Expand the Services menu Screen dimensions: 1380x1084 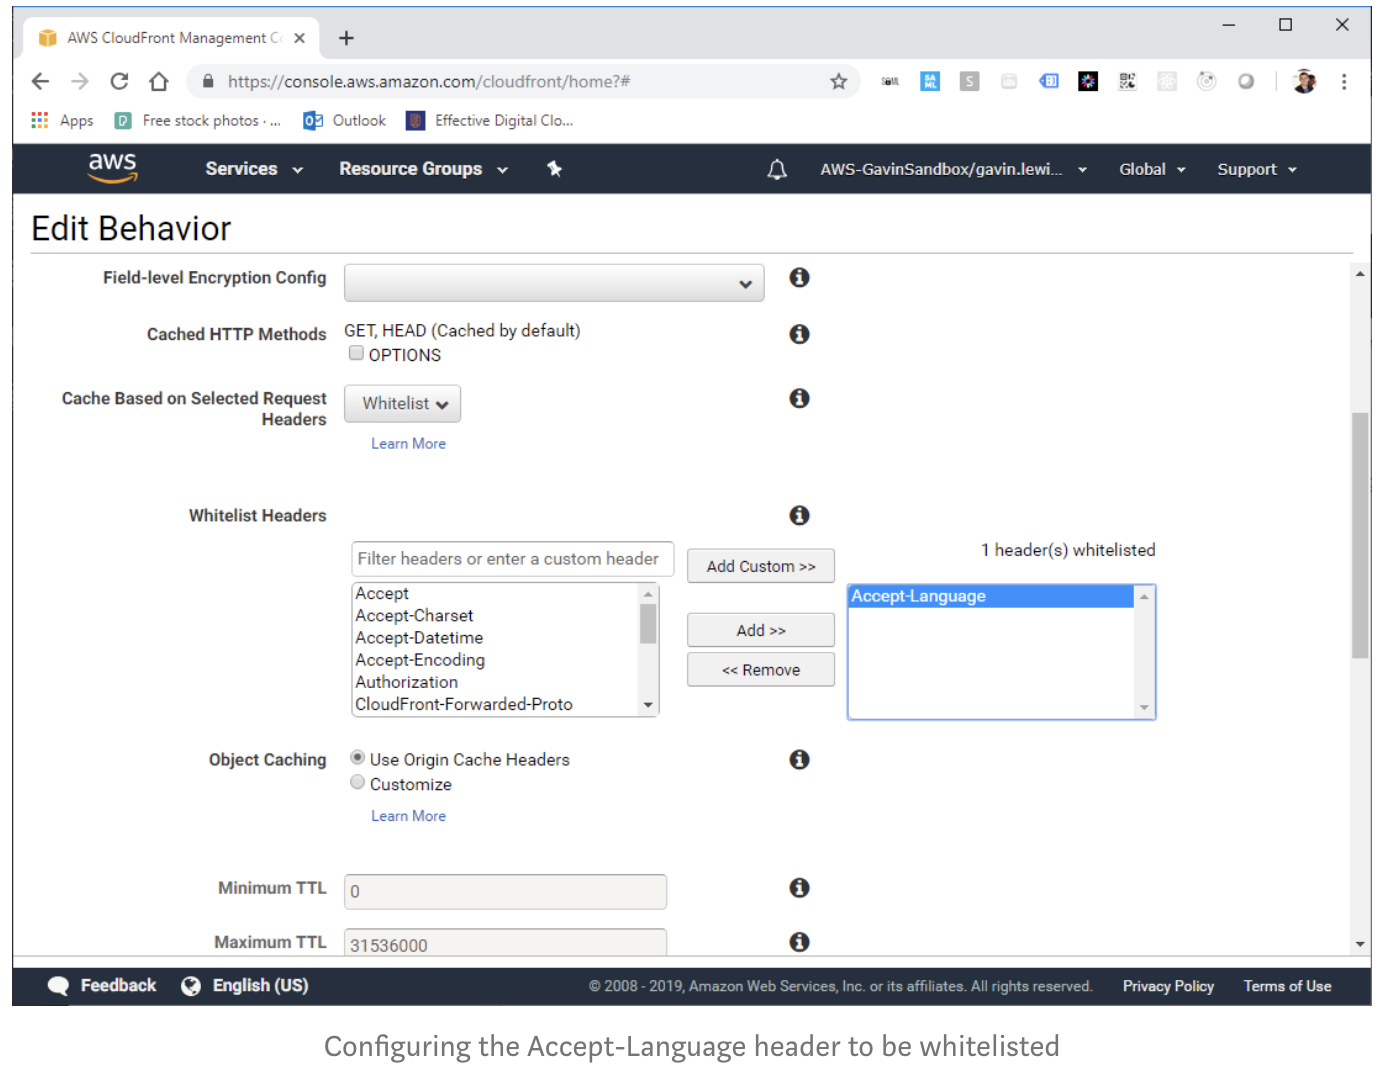(x=253, y=169)
